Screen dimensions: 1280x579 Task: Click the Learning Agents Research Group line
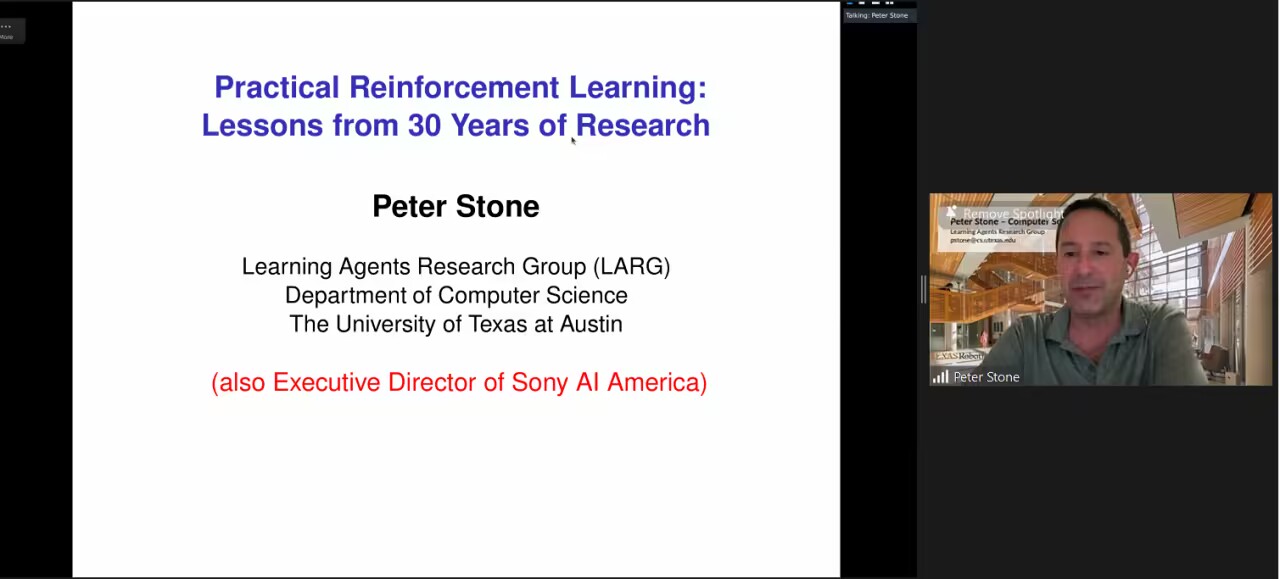(x=456, y=267)
